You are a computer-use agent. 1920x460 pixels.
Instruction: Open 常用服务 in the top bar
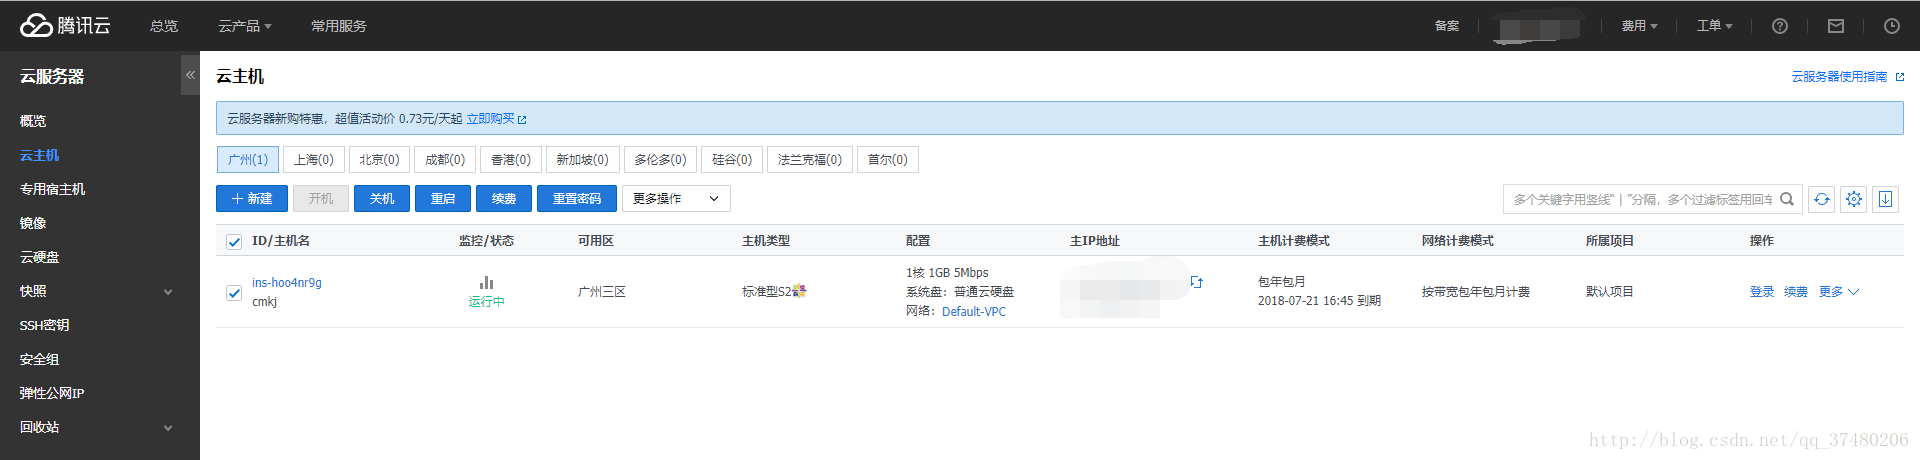(339, 26)
